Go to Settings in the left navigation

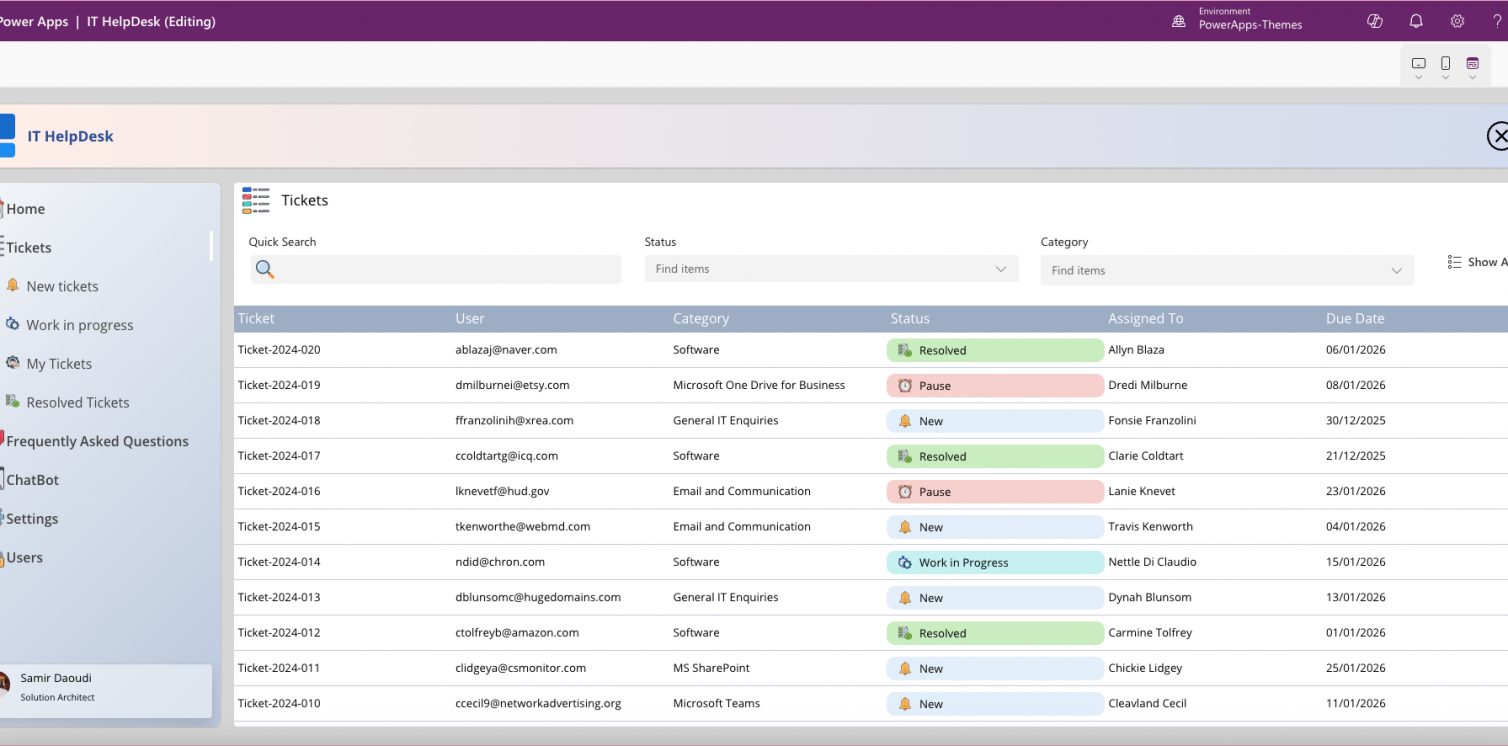click(x=31, y=518)
